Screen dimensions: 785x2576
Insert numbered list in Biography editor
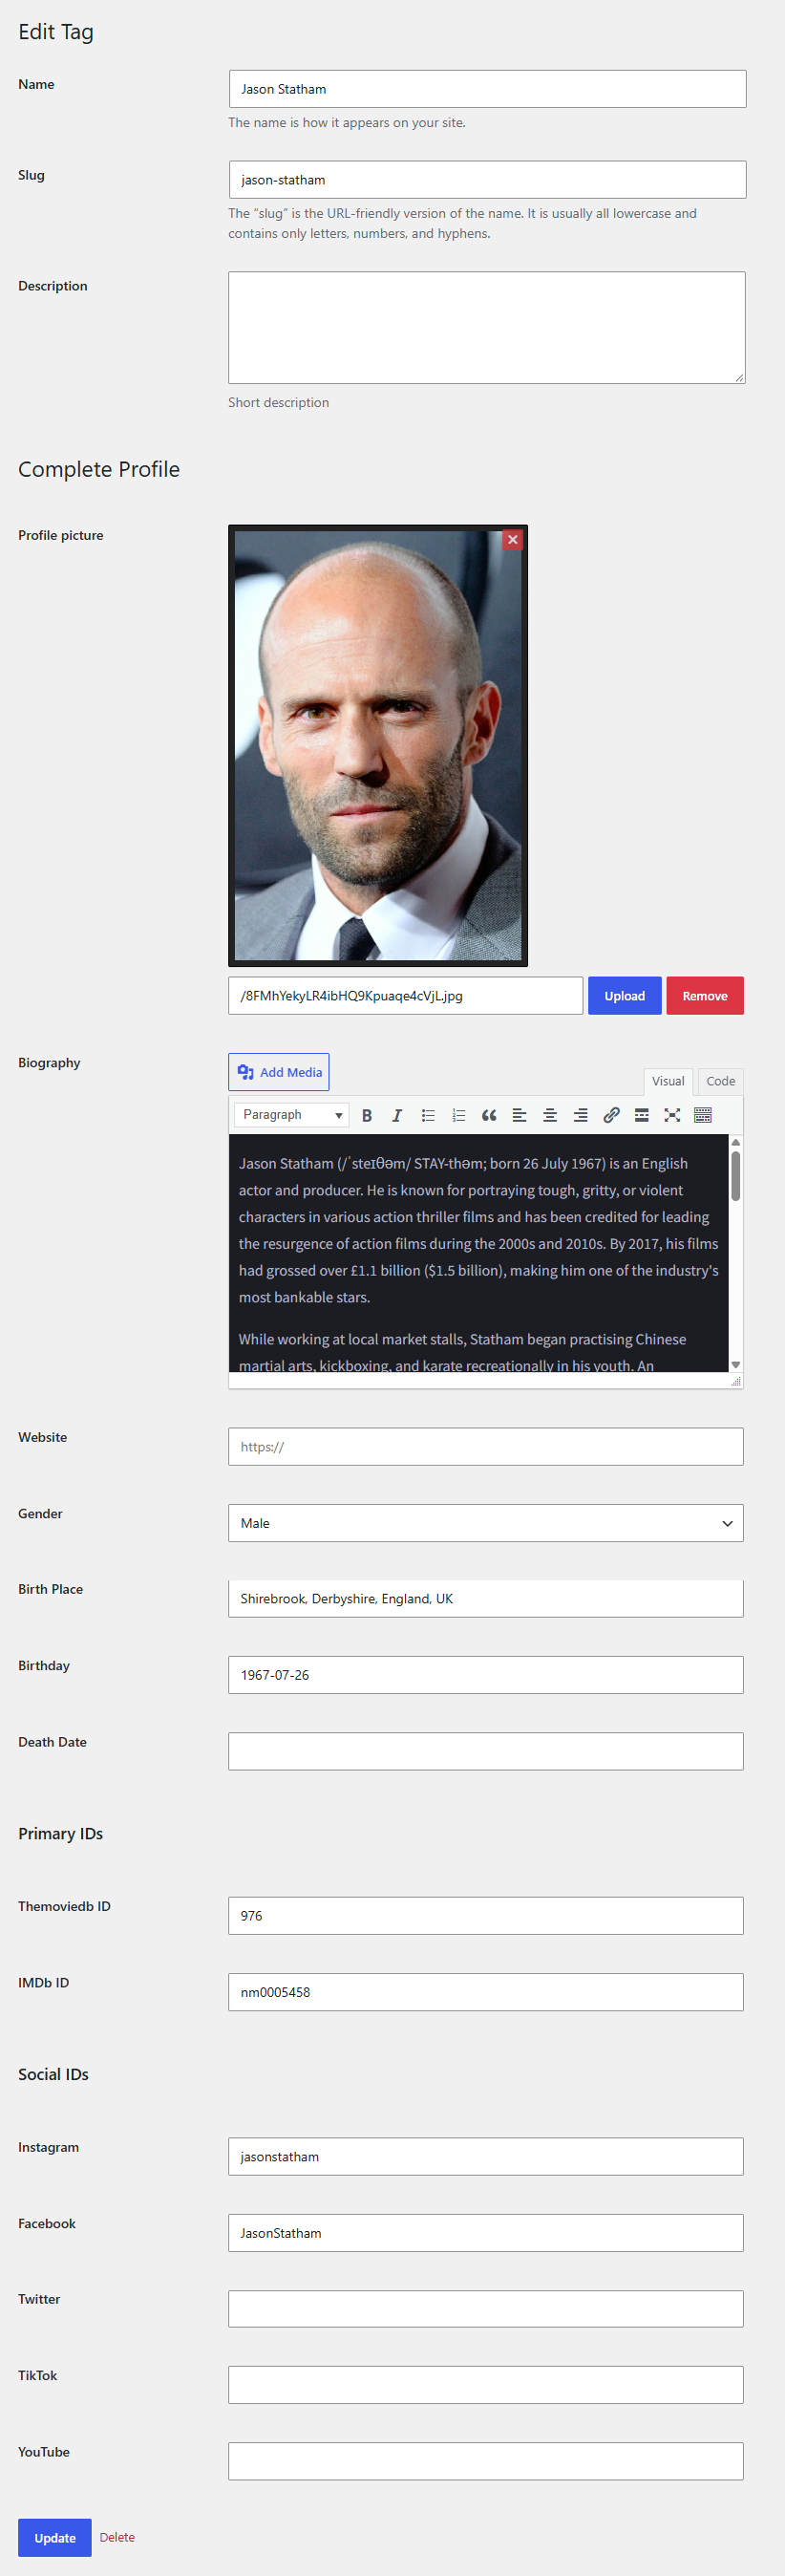pyautogui.click(x=459, y=1115)
